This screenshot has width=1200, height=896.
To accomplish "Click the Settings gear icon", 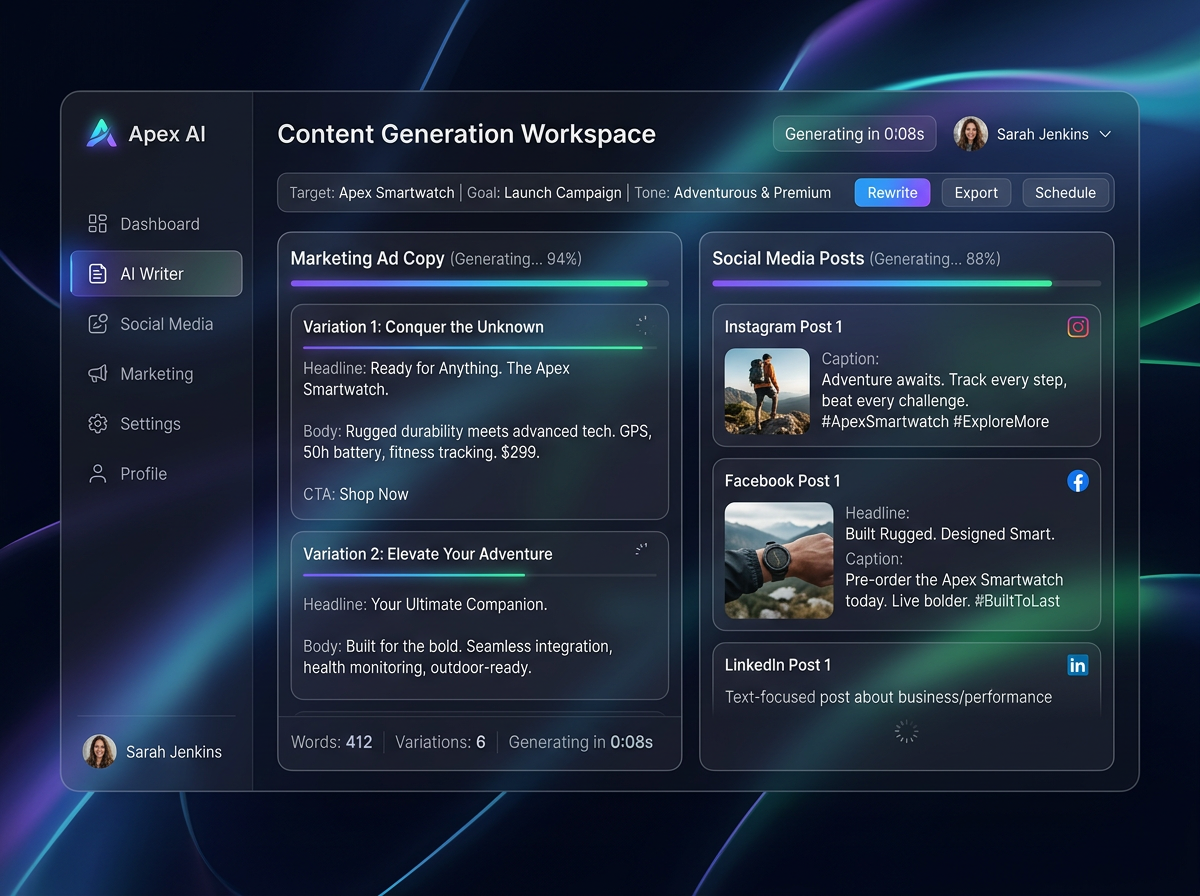I will coord(97,423).
